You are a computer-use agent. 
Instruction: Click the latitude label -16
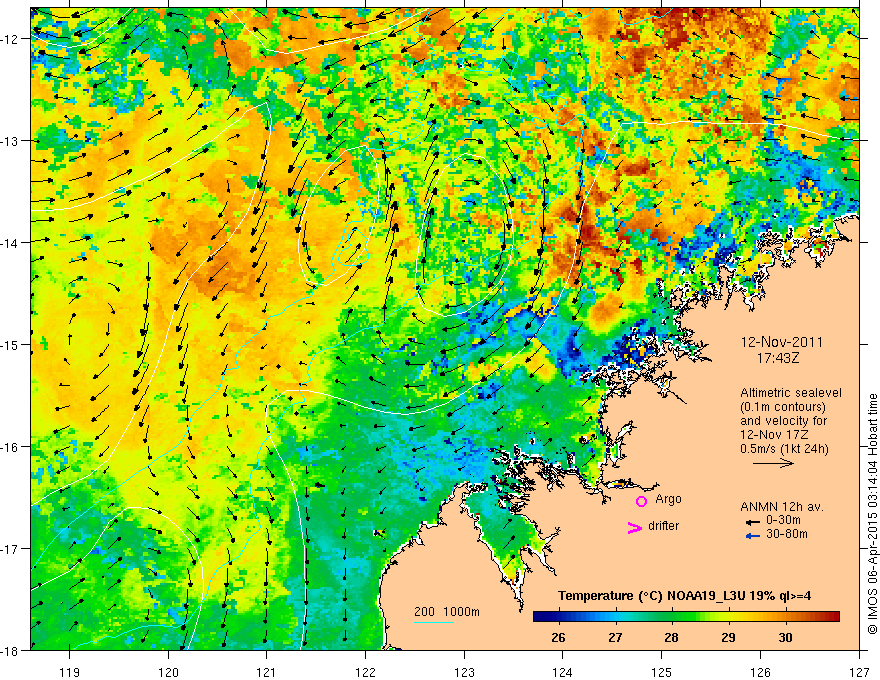point(10,447)
